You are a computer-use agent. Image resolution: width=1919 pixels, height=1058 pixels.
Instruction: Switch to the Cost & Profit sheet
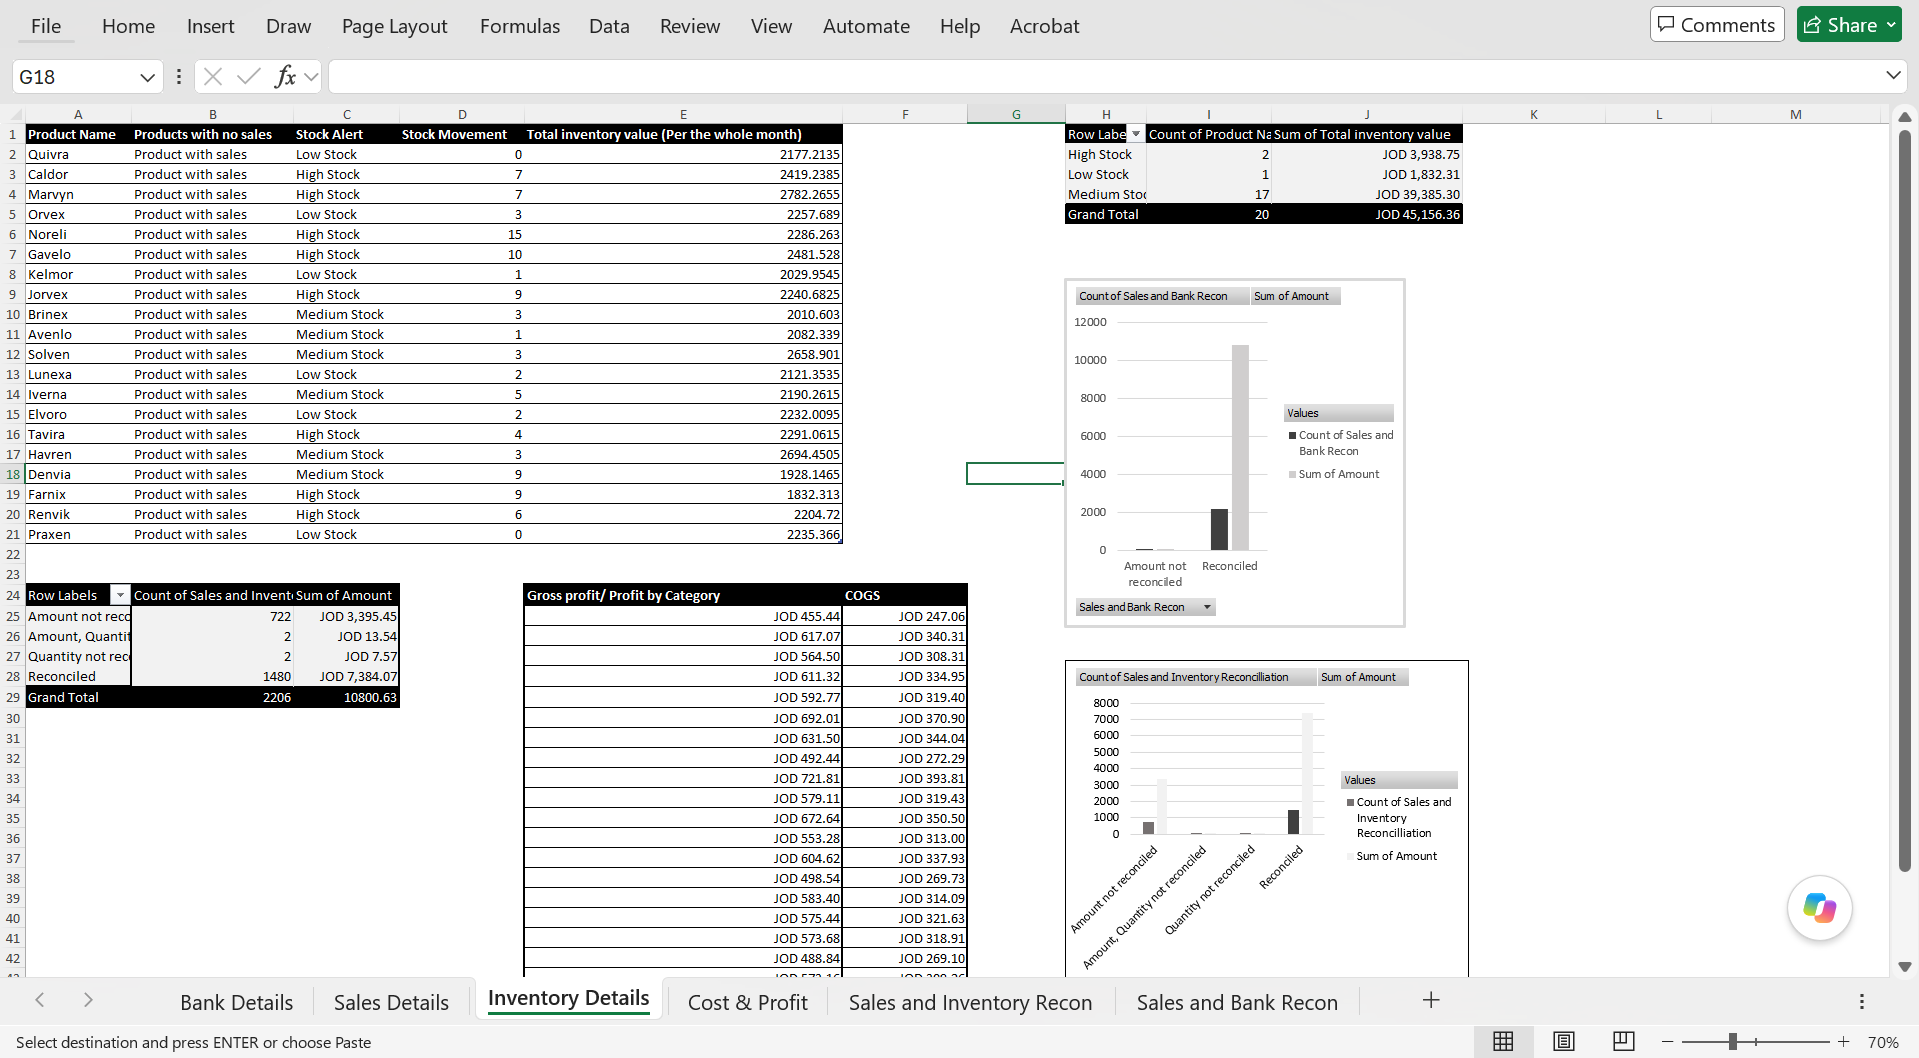tap(747, 1002)
